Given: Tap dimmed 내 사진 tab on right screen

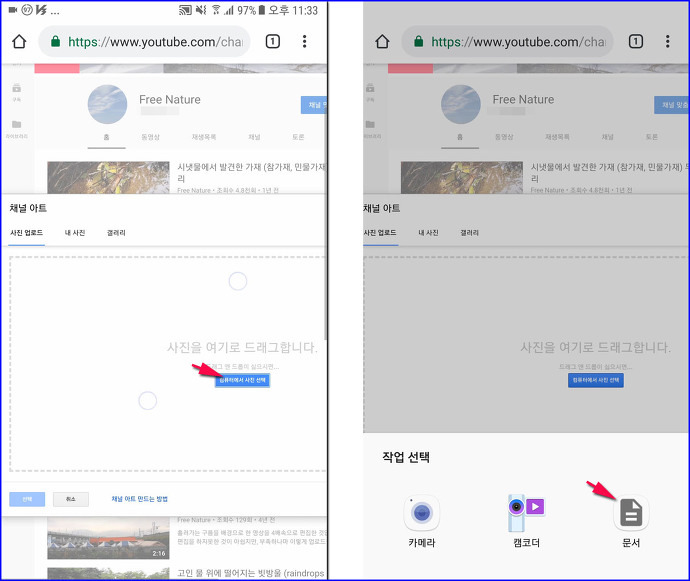Looking at the screenshot, I should [428, 233].
